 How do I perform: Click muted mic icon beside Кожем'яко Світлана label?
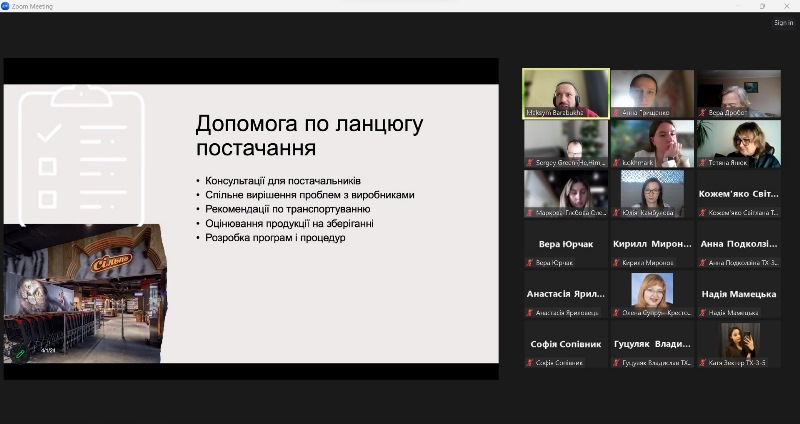703,213
